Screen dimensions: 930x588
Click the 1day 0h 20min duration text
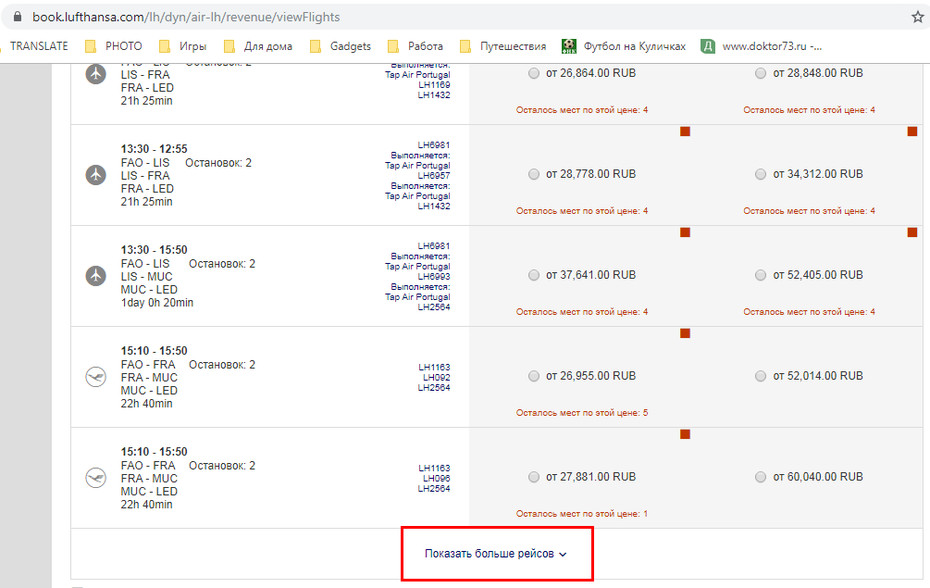point(157,303)
